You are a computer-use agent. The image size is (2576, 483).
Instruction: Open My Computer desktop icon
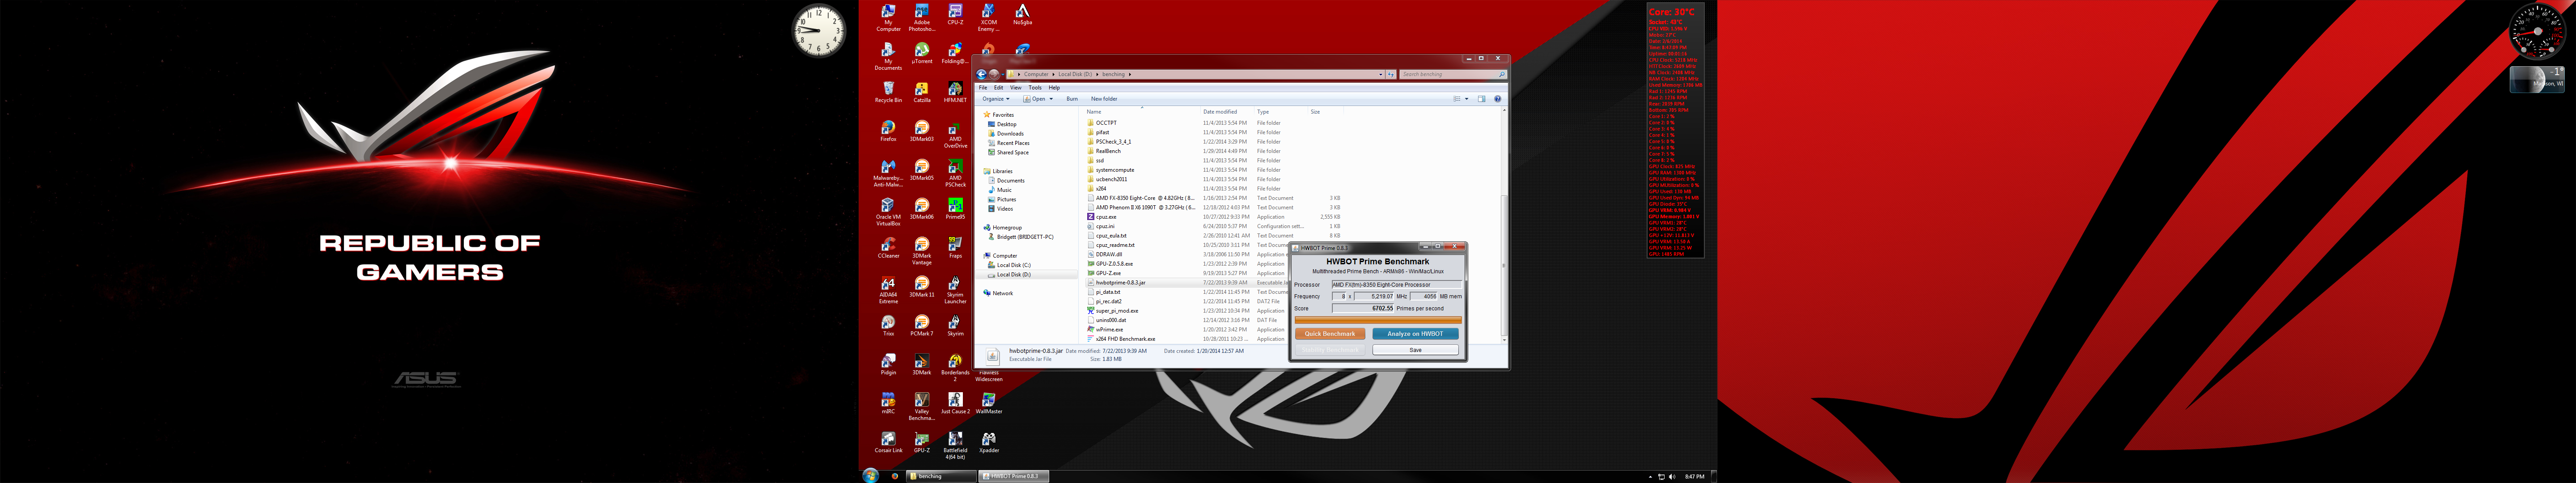tap(888, 18)
